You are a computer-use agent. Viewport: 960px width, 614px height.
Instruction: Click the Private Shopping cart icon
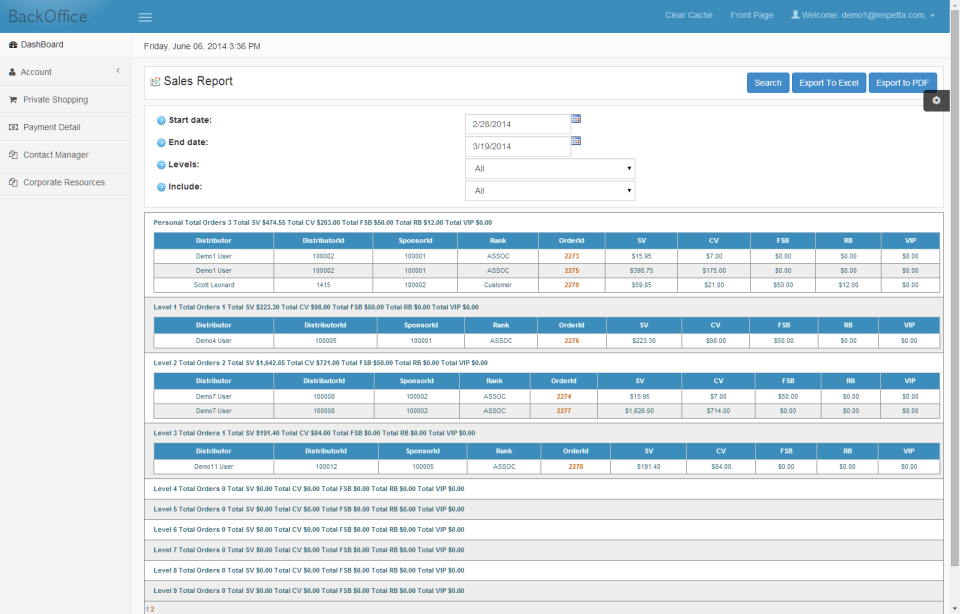[x=13, y=100]
